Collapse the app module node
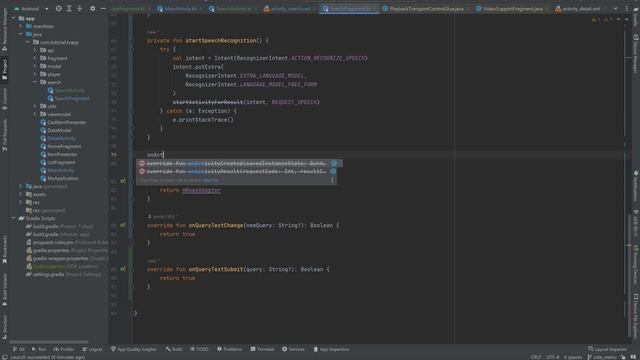 click(13, 18)
